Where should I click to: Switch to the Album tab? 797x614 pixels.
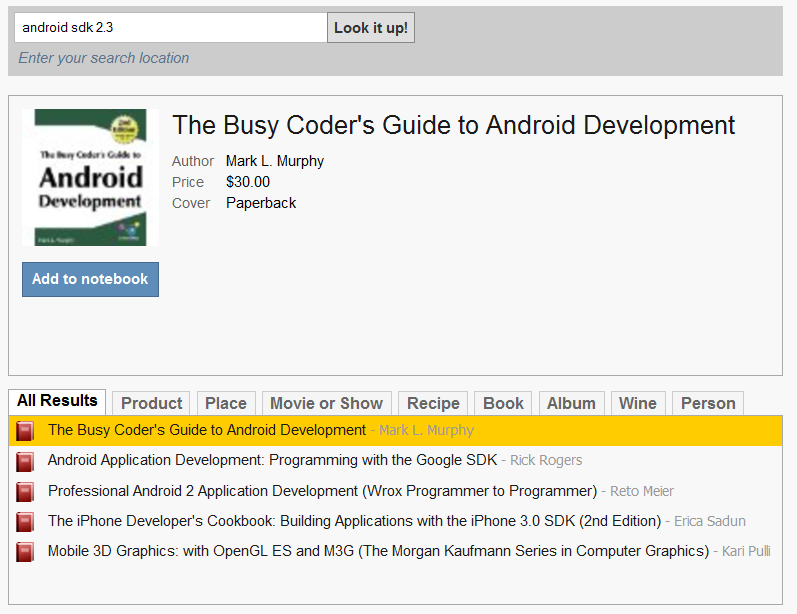pos(571,403)
